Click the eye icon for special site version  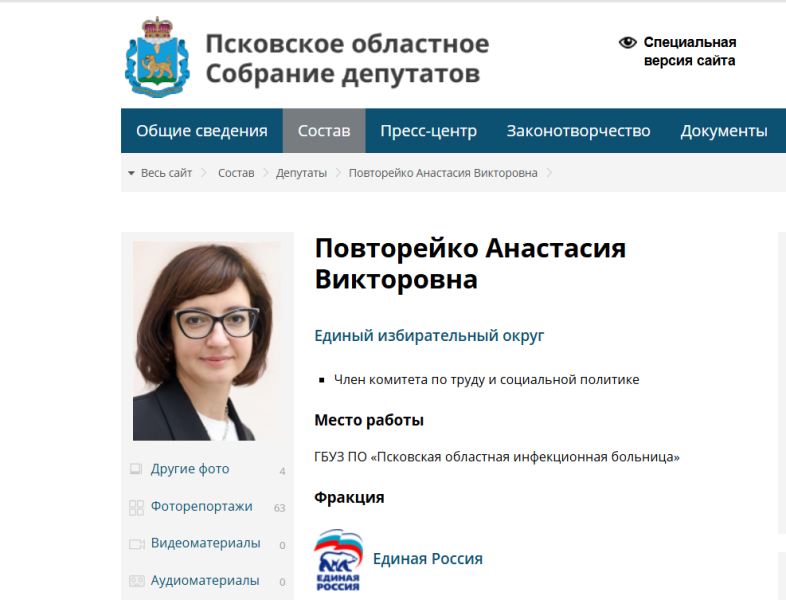(628, 43)
